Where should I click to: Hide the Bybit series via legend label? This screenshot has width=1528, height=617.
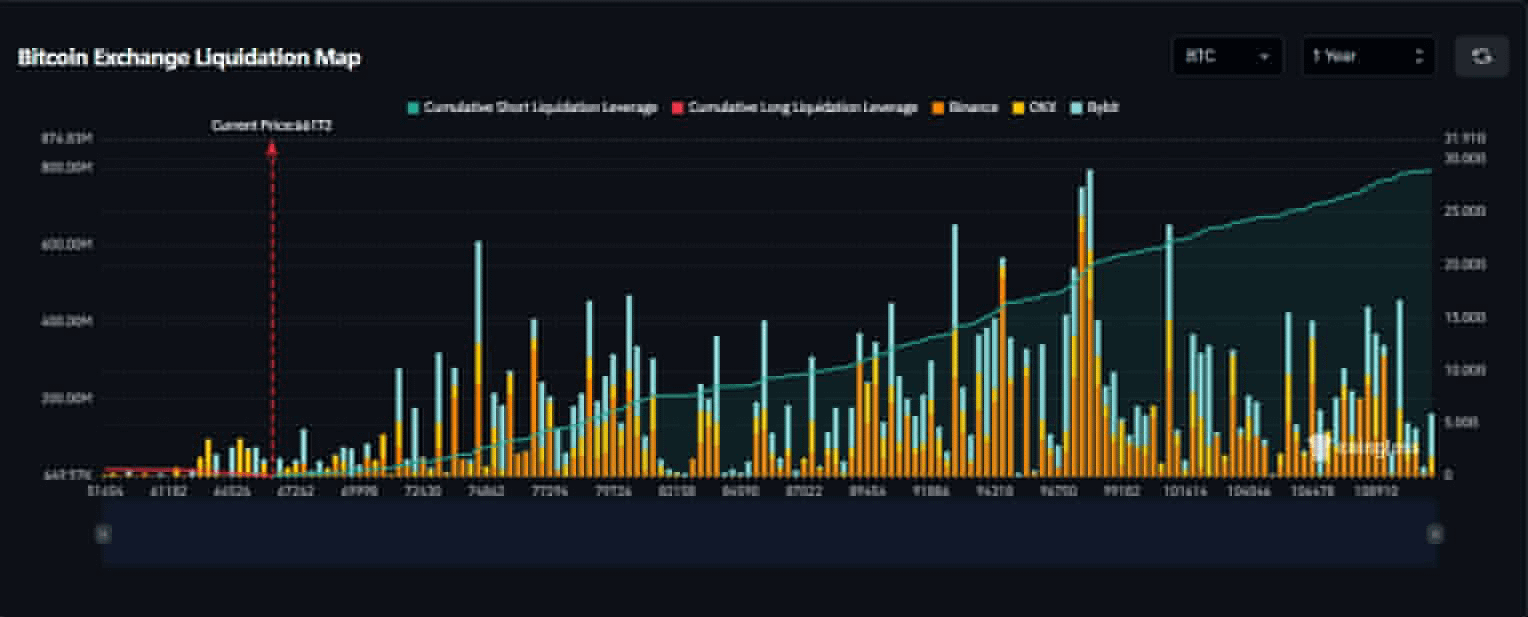1102,107
